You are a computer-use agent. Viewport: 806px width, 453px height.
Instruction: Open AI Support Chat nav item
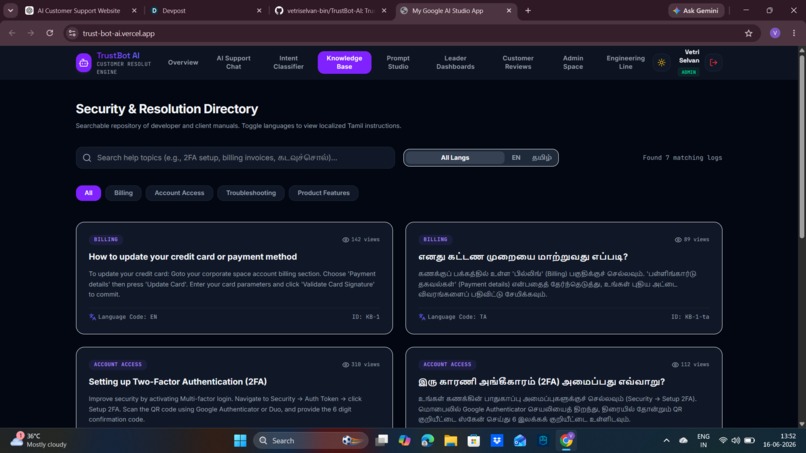pos(233,63)
